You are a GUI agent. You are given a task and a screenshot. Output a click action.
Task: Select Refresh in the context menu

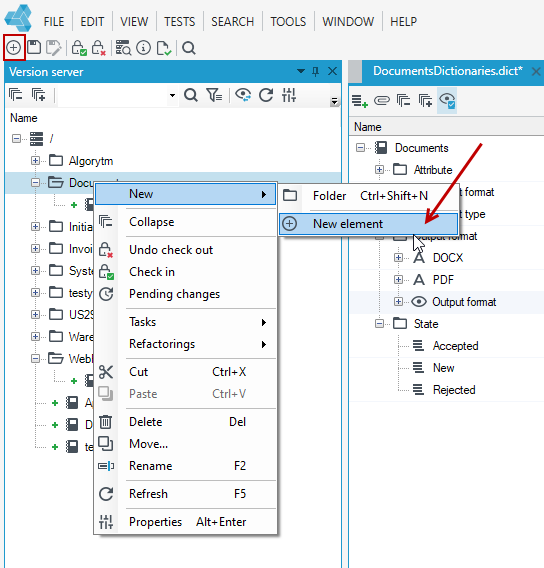[185, 494]
